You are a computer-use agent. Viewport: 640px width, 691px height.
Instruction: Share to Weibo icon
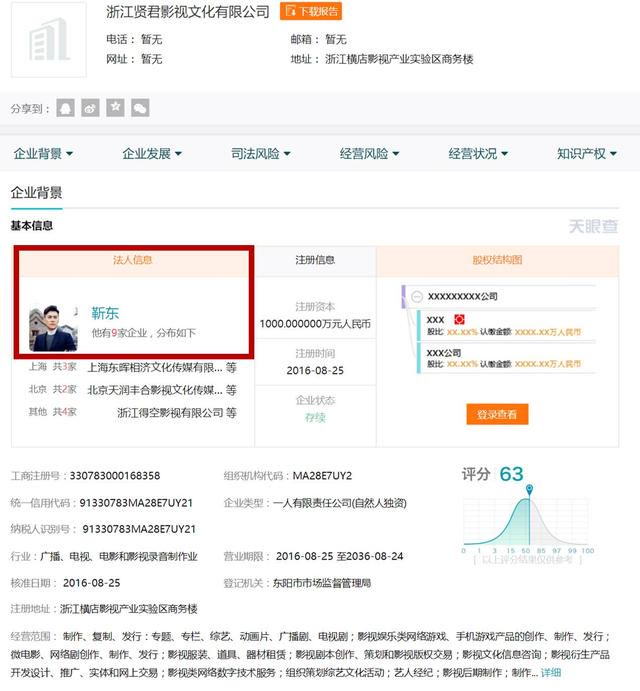[x=90, y=108]
